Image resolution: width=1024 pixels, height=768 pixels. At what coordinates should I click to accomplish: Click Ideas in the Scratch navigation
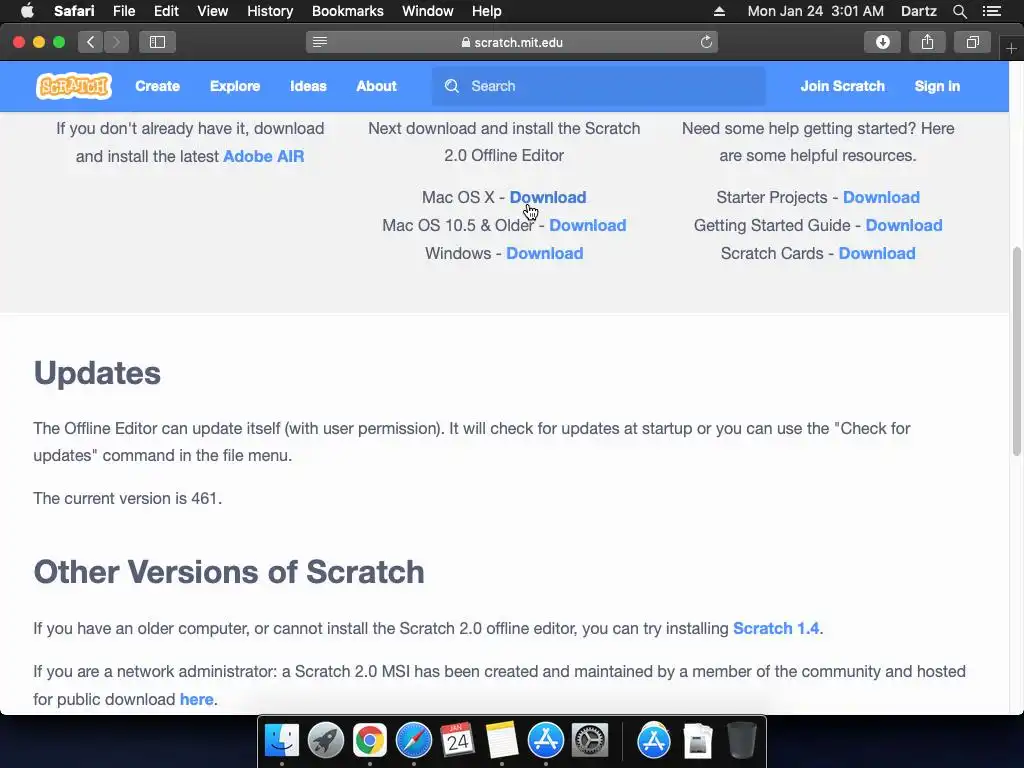pyautogui.click(x=308, y=86)
